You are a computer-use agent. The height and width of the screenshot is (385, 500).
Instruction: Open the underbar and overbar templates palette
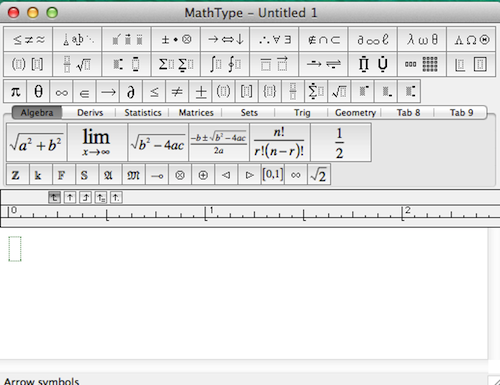click(x=275, y=64)
